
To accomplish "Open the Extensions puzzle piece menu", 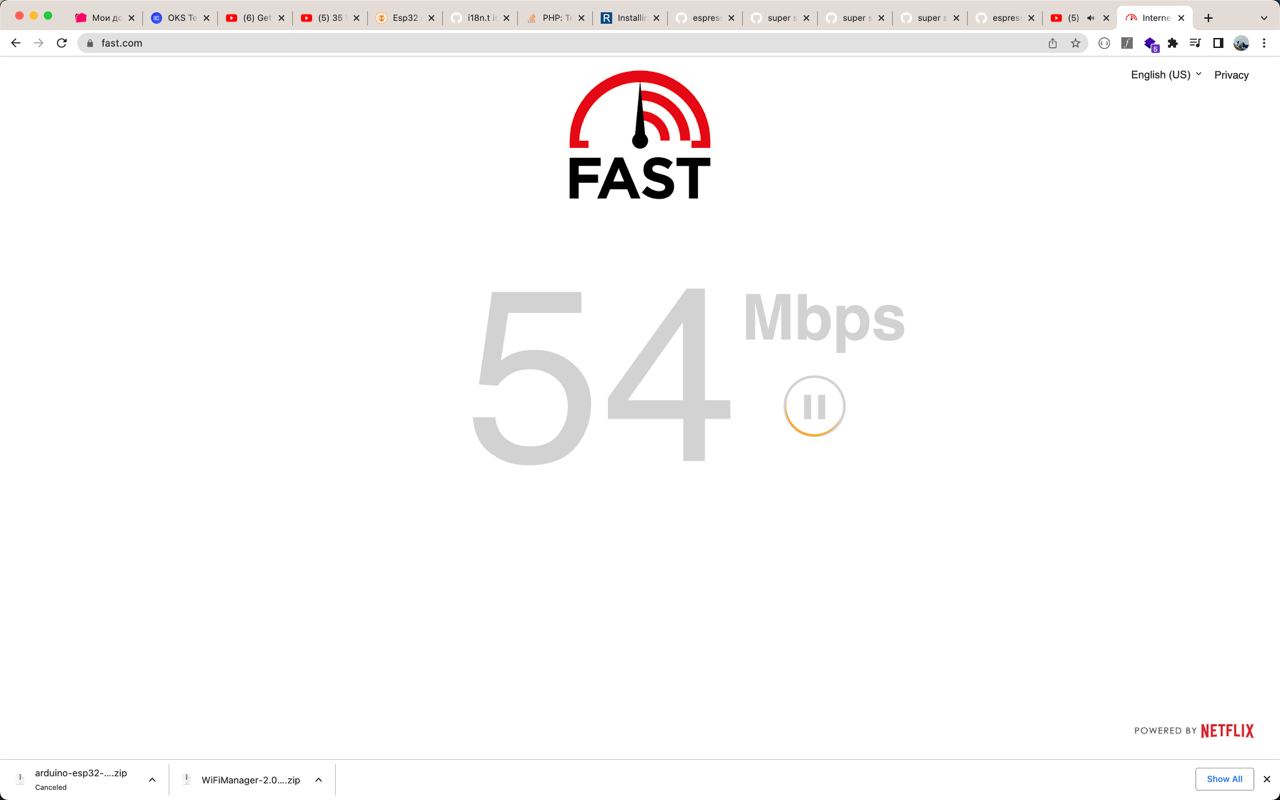I will [1172, 43].
